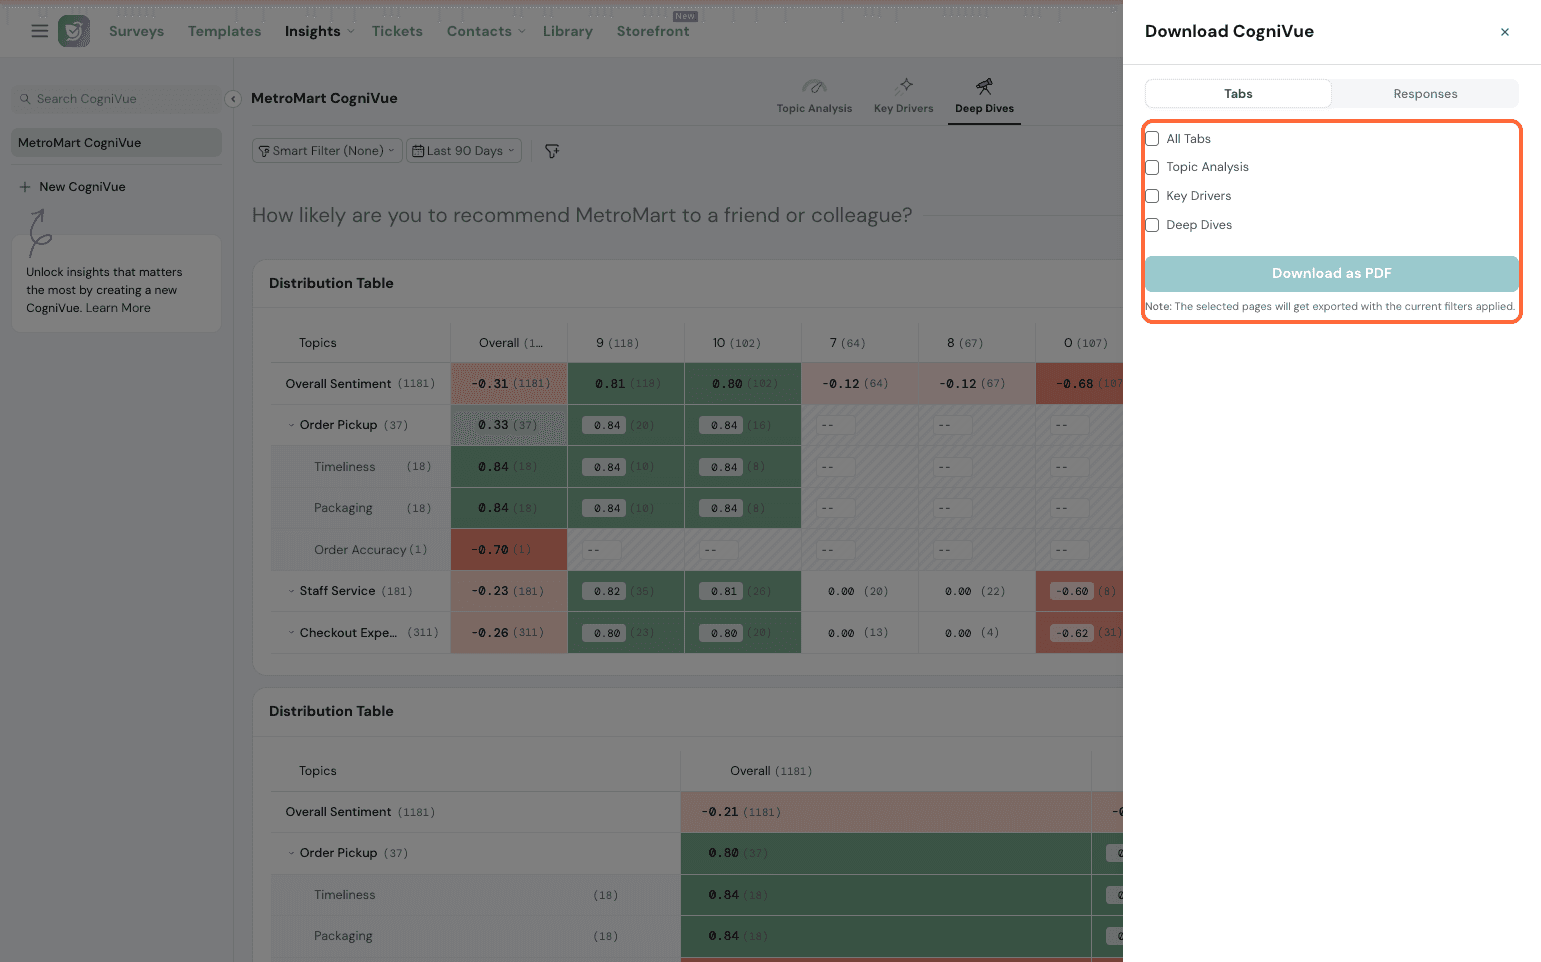Click the Topic Analysis gauge icon
Viewport: 1541px width, 962px height.
click(x=814, y=87)
